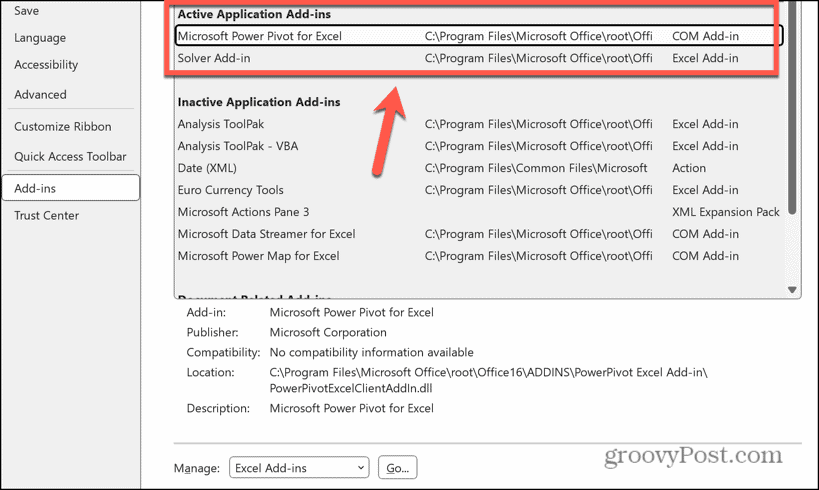Image resolution: width=819 pixels, height=490 pixels.
Task: Open the Manage Excel Add-ins dropdown
Action: (299, 468)
